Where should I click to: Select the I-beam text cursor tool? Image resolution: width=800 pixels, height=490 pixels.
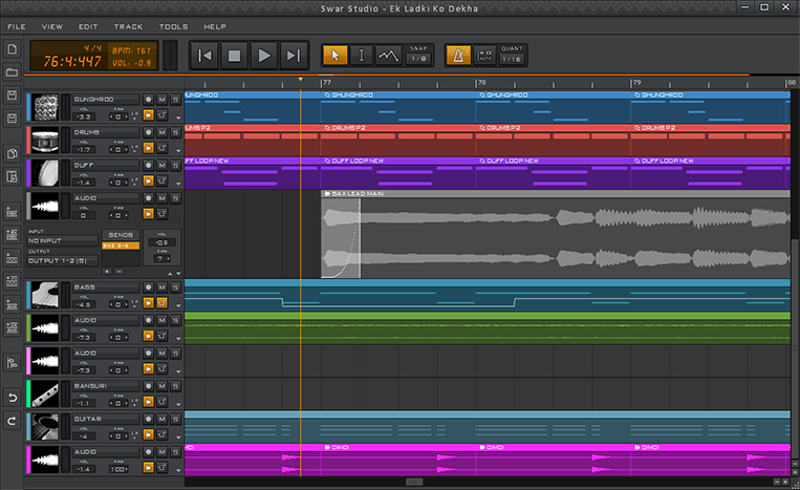click(x=361, y=55)
